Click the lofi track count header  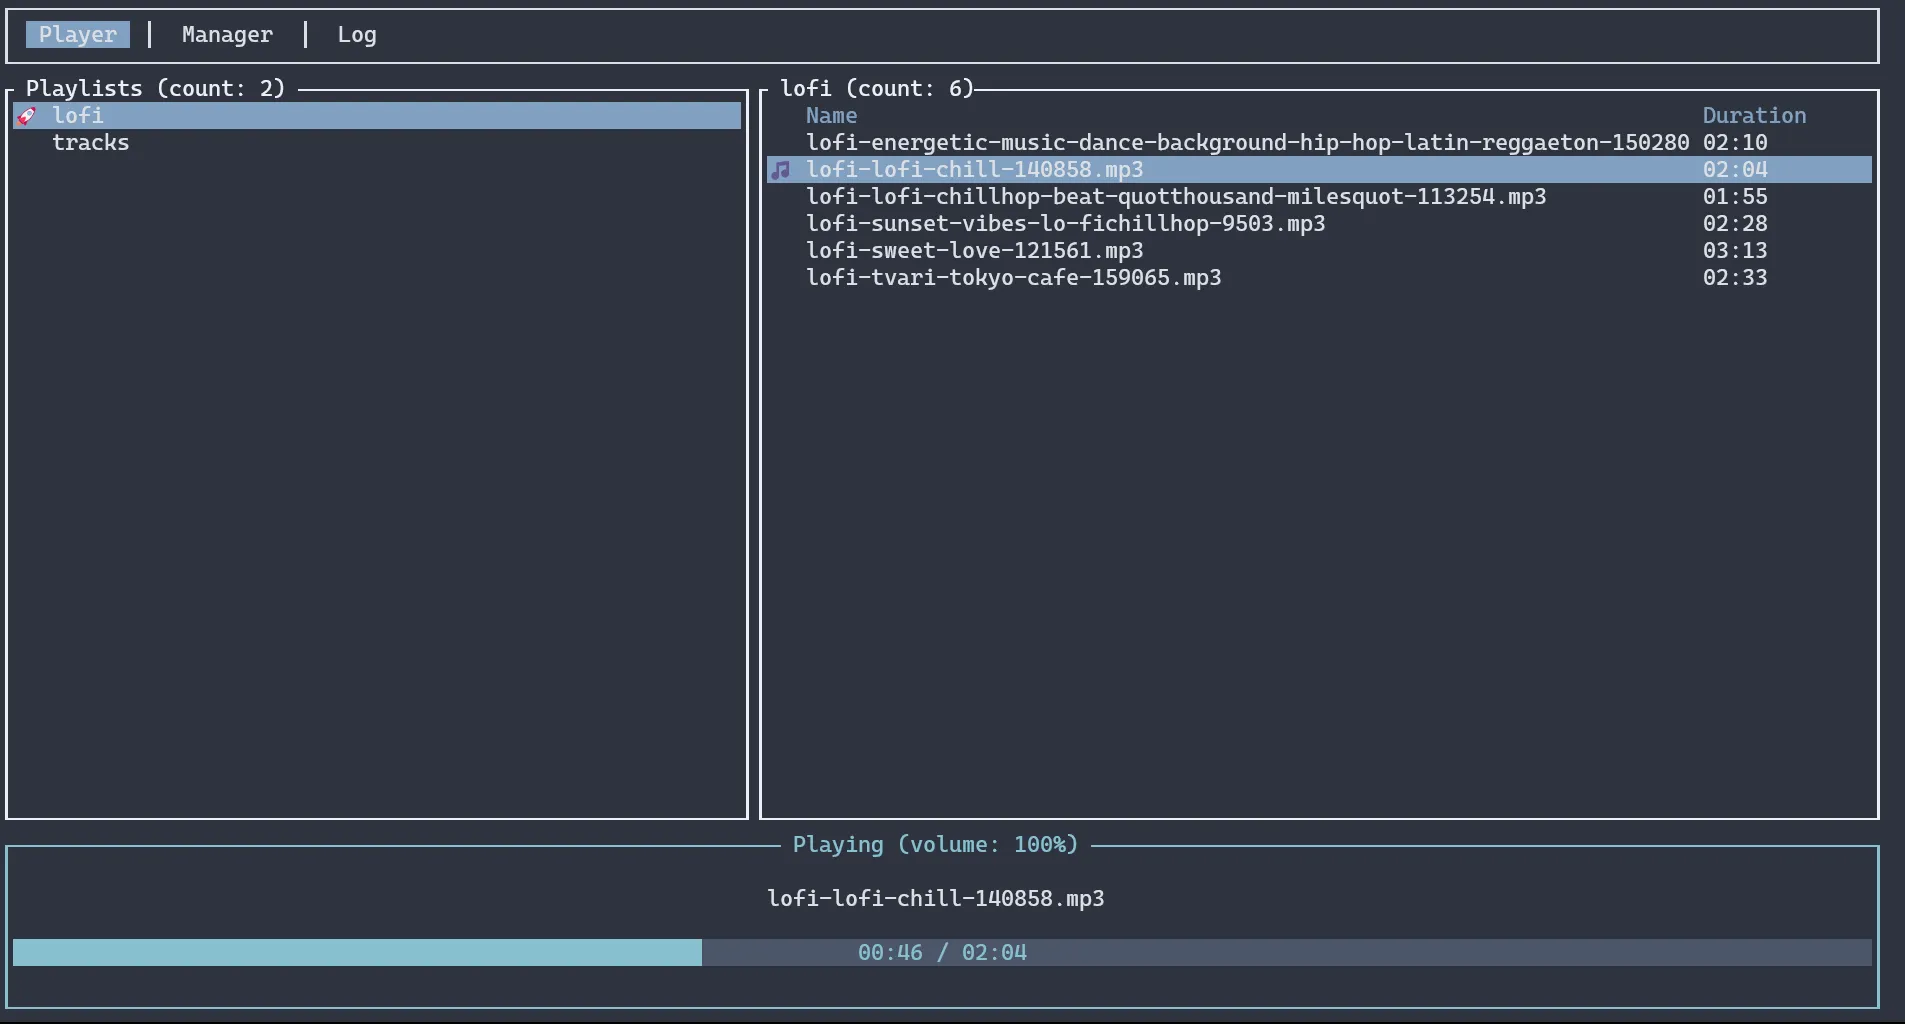click(x=876, y=88)
